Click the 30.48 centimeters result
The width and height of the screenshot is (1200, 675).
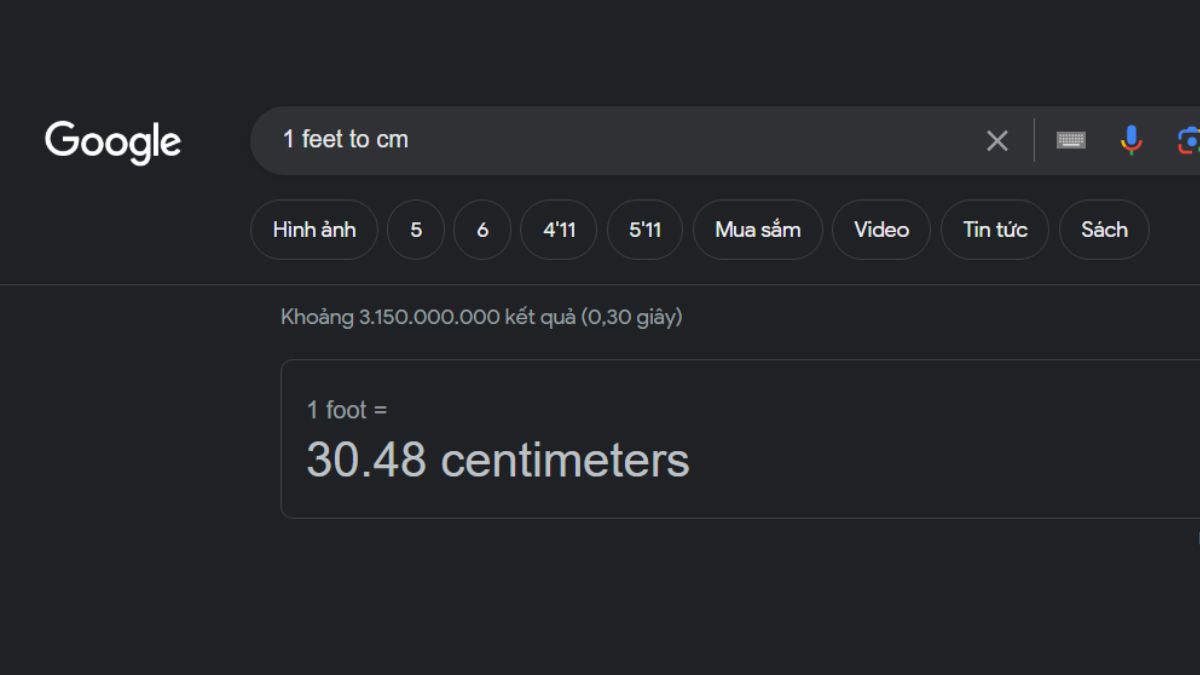tap(498, 461)
